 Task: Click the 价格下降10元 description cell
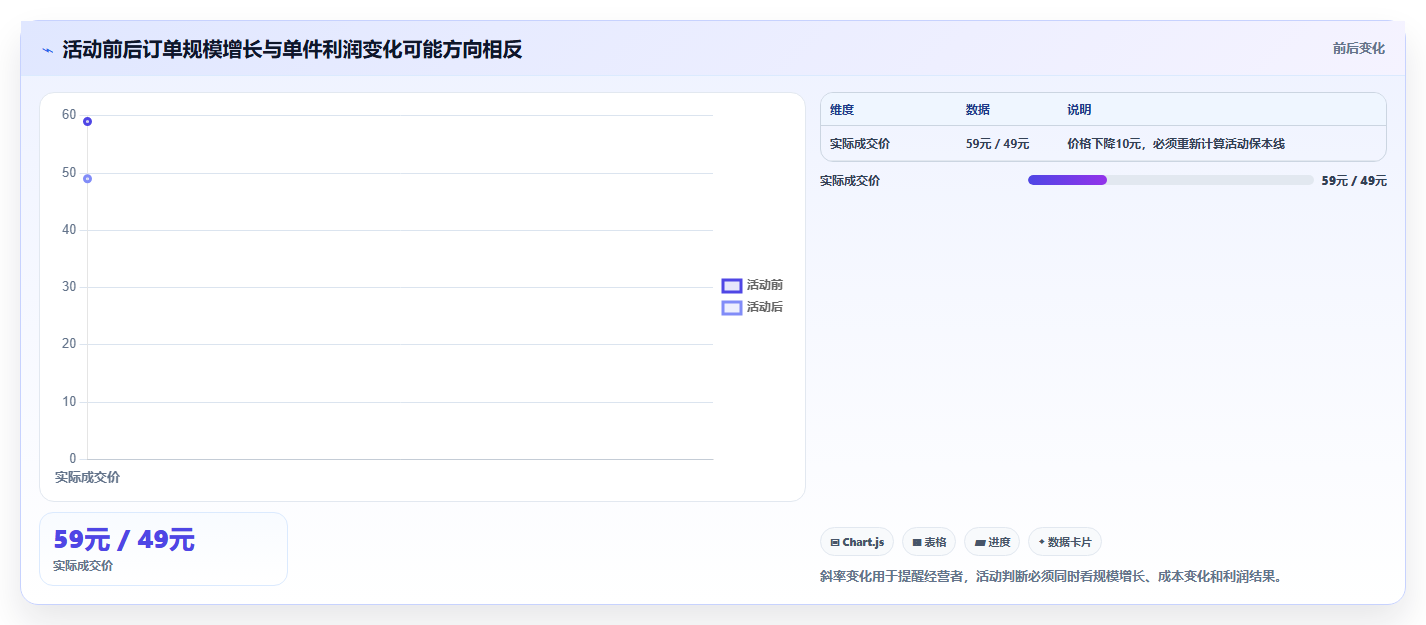[x=1176, y=144]
